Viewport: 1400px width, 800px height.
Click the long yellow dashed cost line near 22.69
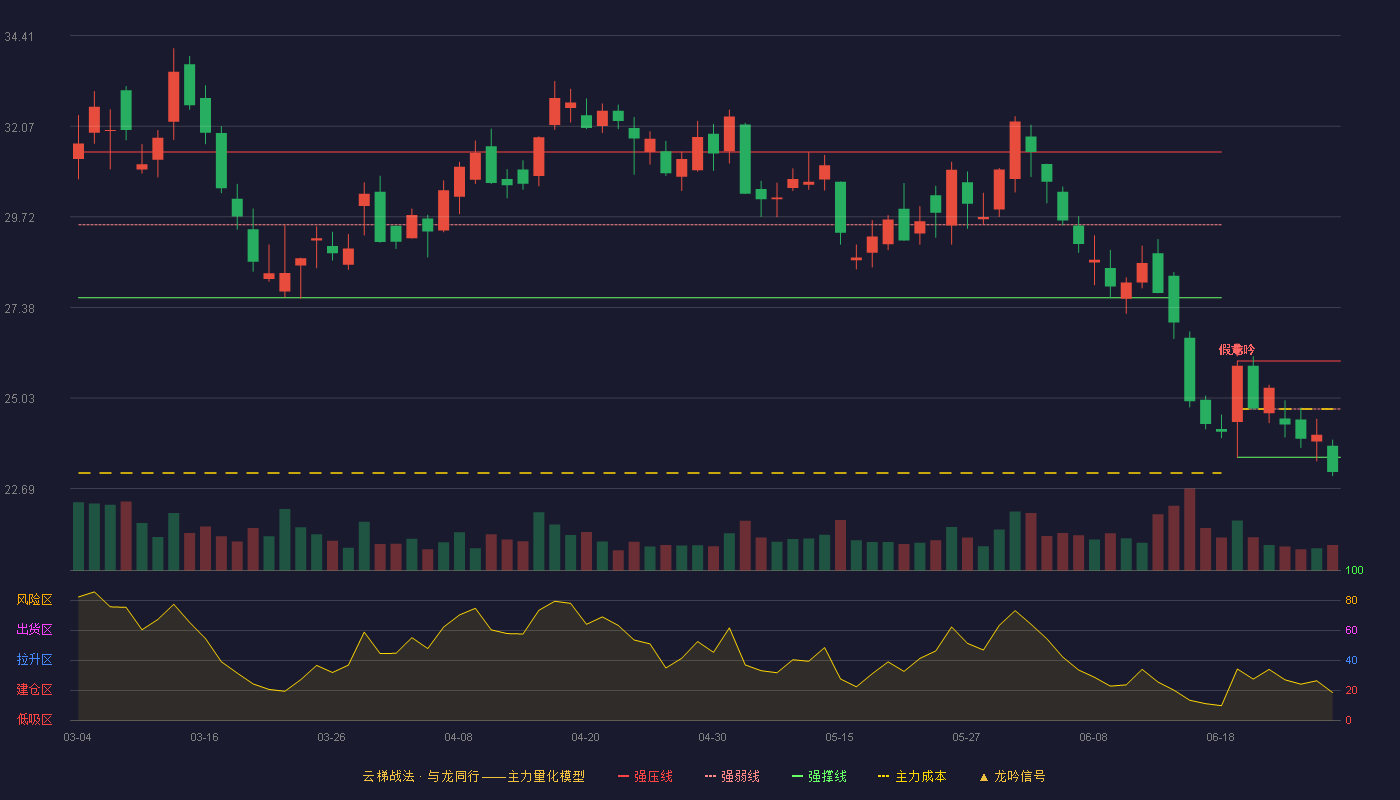(650, 473)
